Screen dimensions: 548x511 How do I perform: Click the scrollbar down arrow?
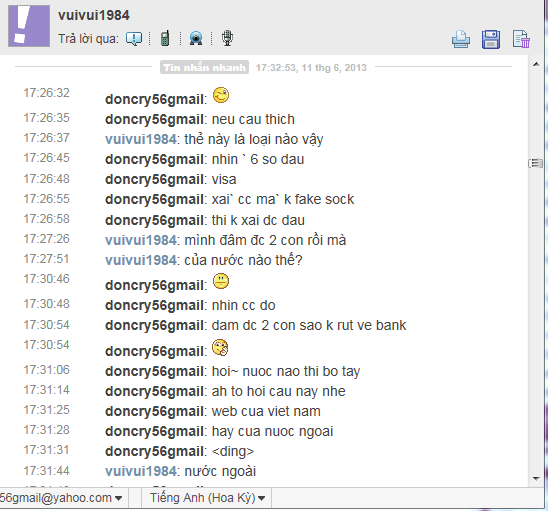coord(536,478)
